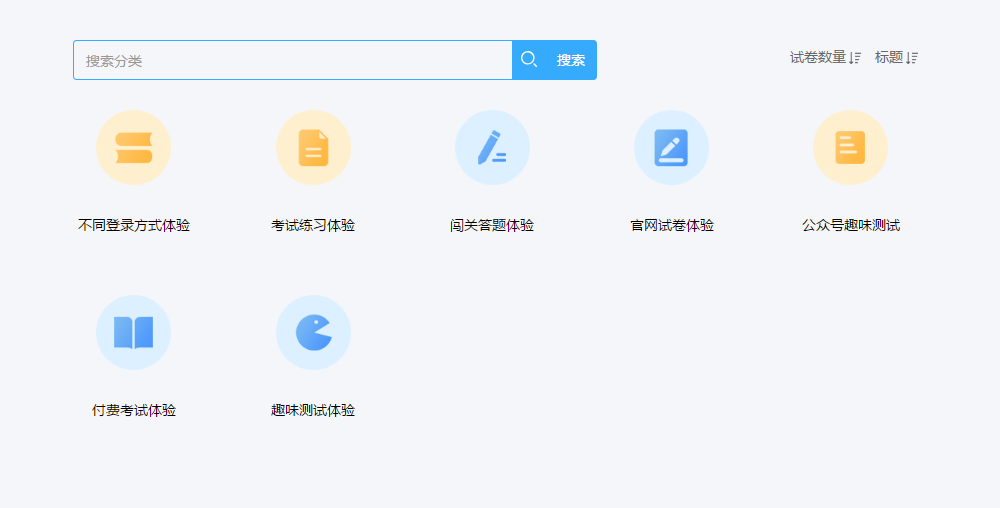Select the 不同登录方式体验 label
The image size is (1000, 508).
coord(134,226)
